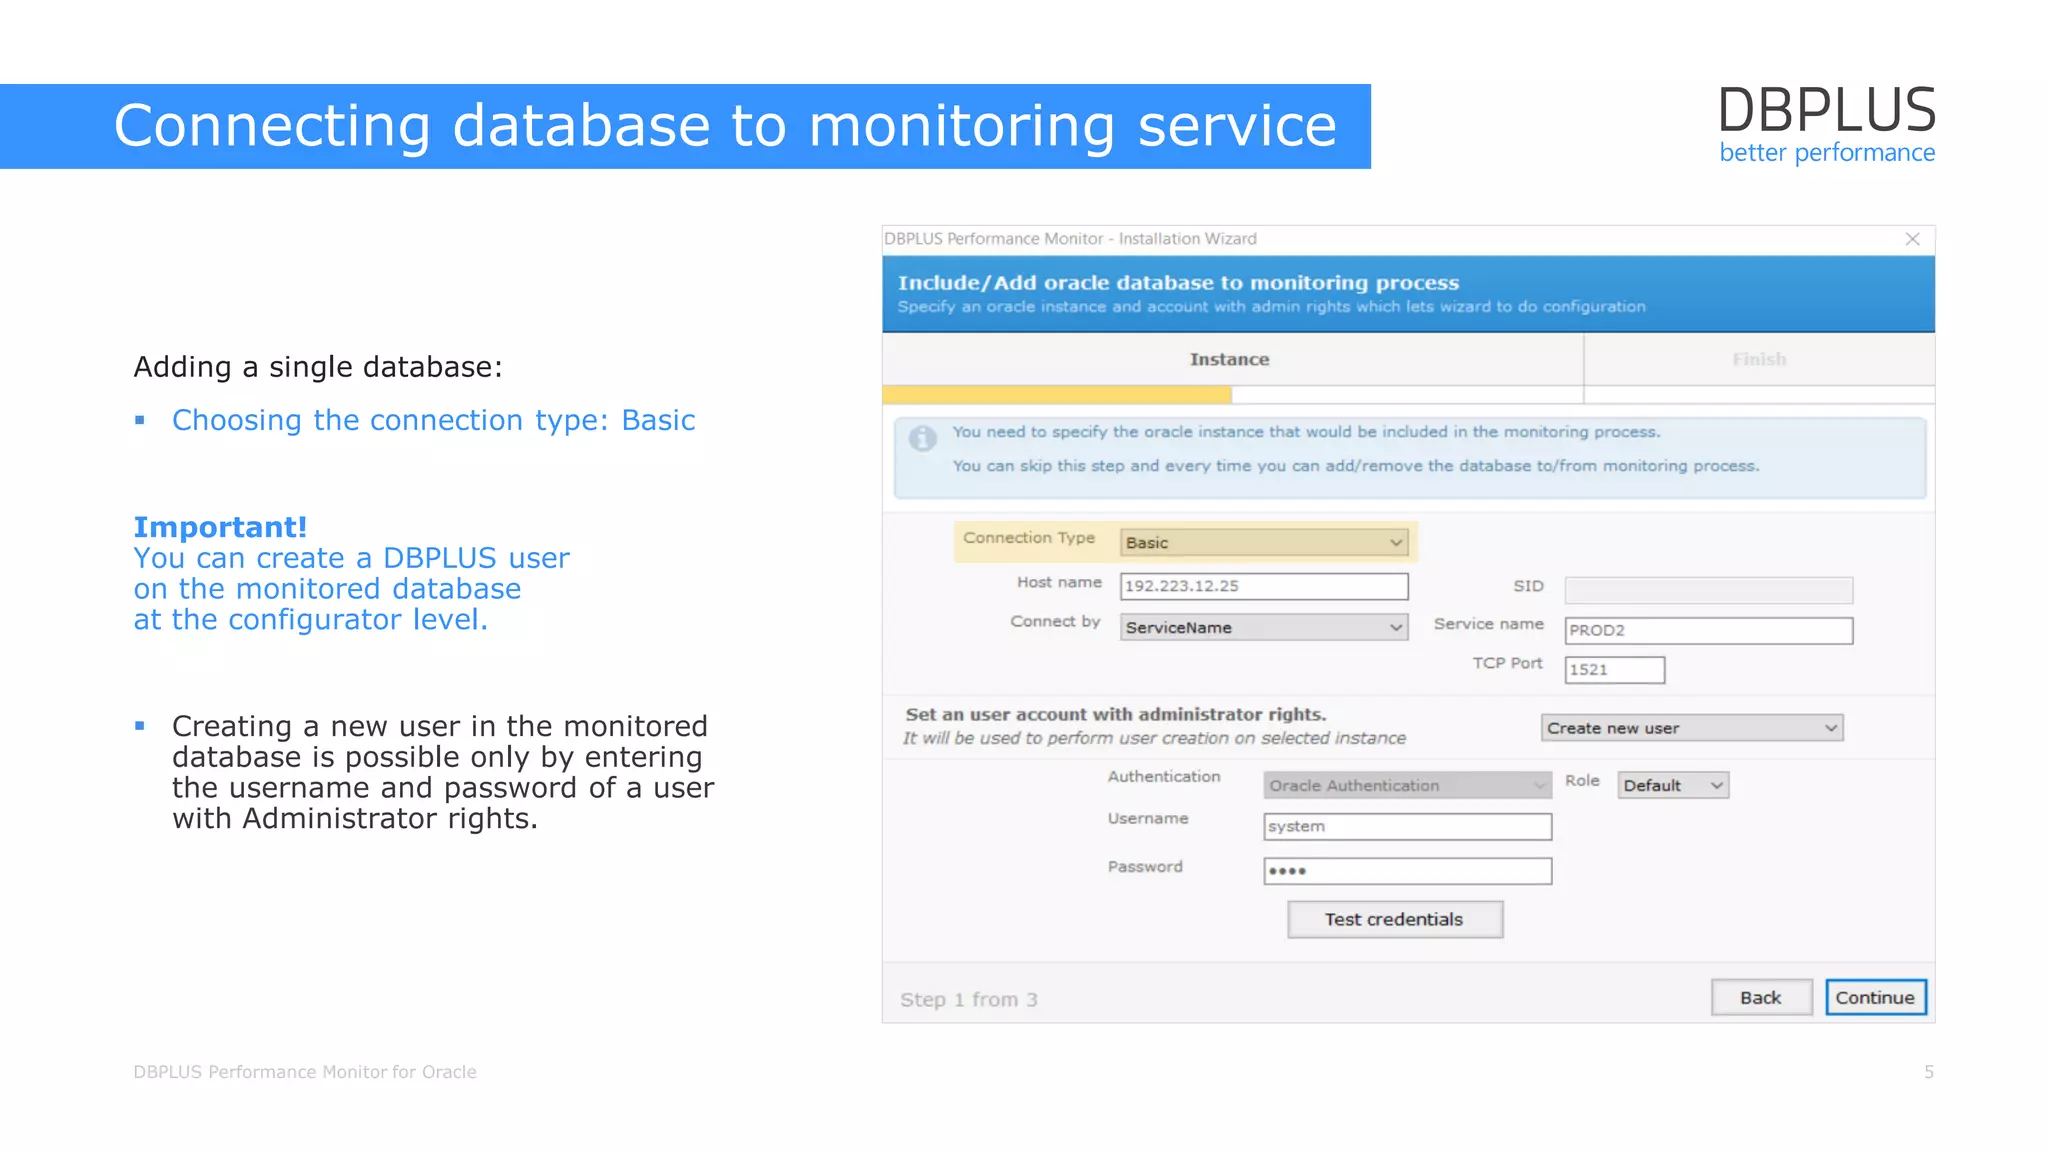Click the disabled SID input field
The width and height of the screenshot is (2048, 1152).
tap(1707, 589)
